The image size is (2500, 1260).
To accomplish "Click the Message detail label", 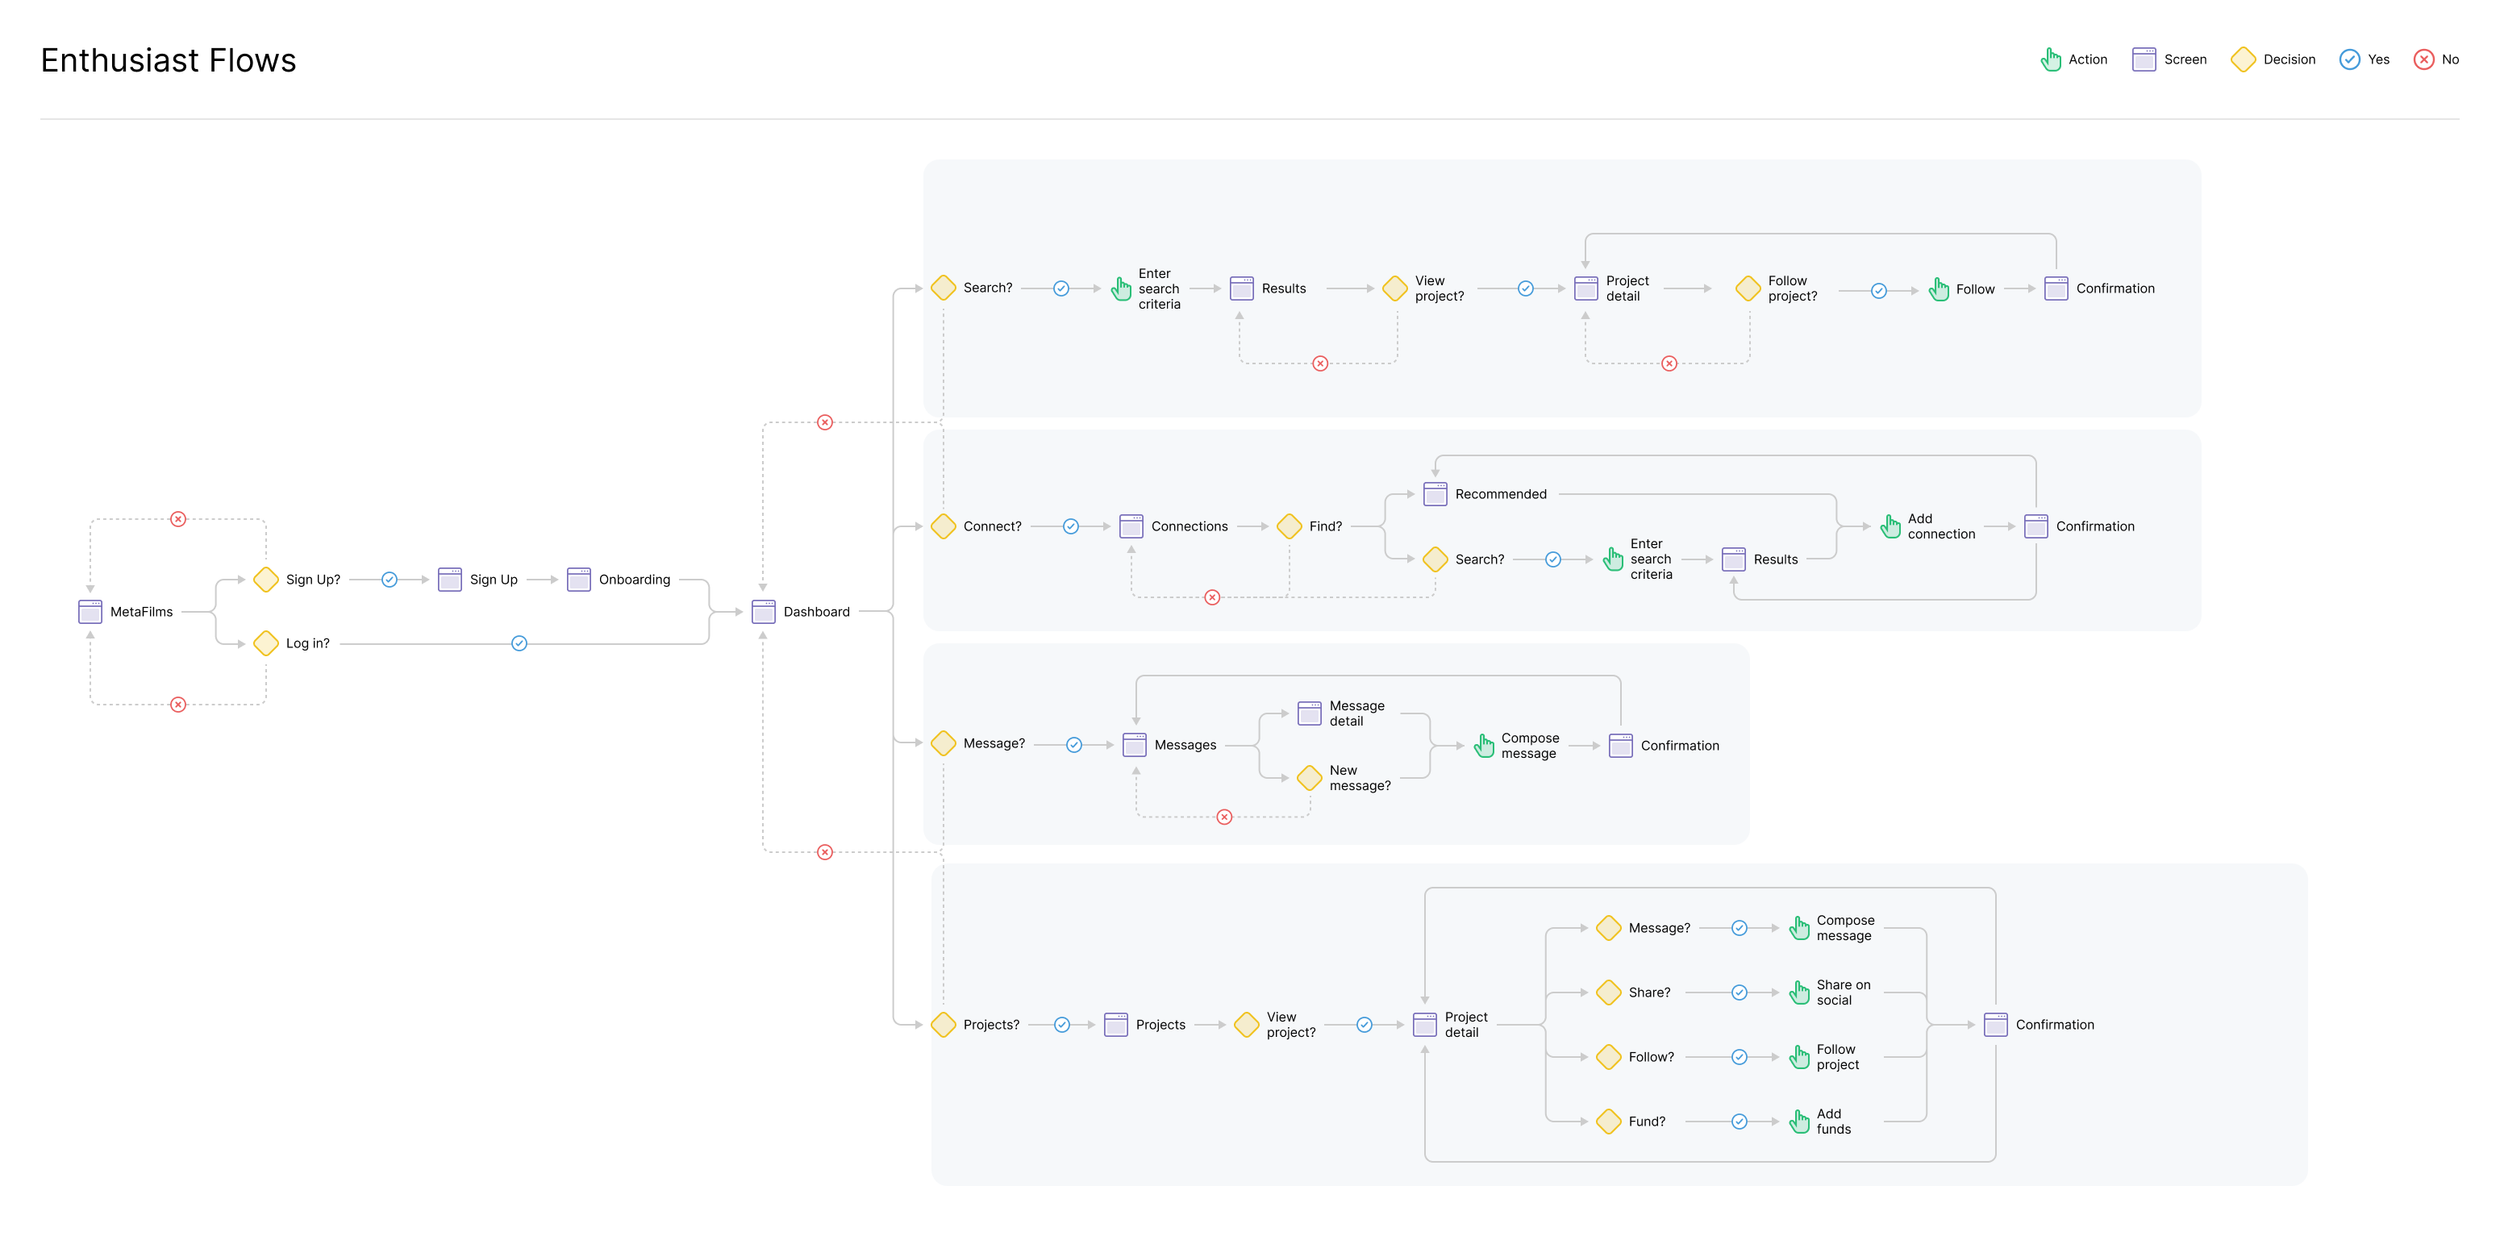I will 1357,713.
